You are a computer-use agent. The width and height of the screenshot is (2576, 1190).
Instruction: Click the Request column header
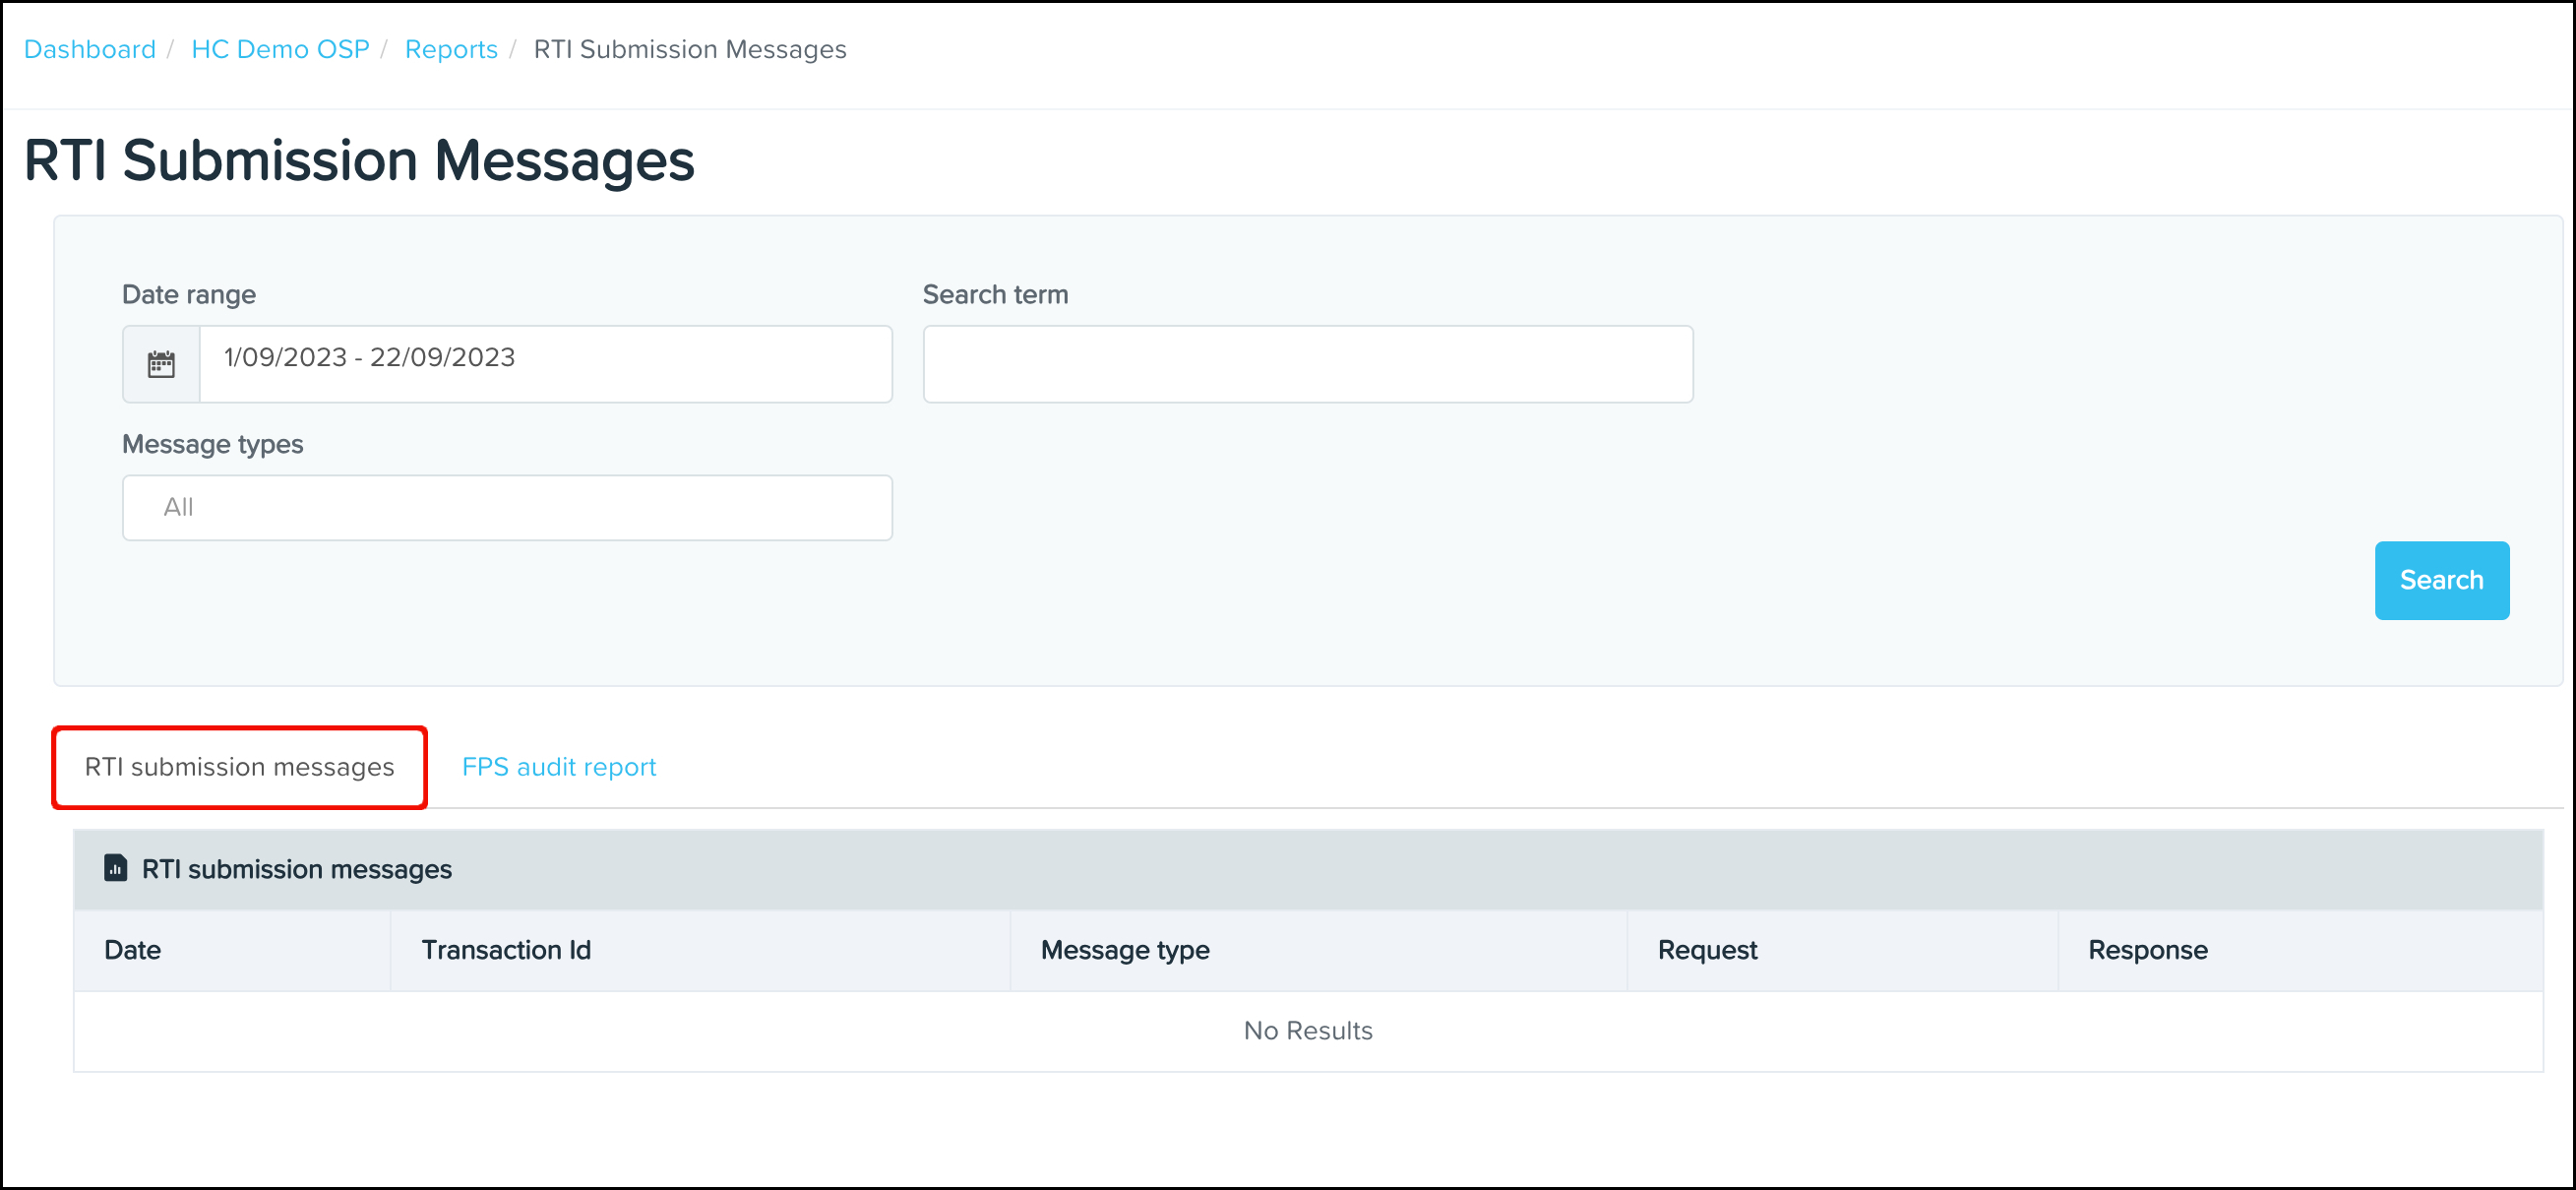tap(1706, 949)
